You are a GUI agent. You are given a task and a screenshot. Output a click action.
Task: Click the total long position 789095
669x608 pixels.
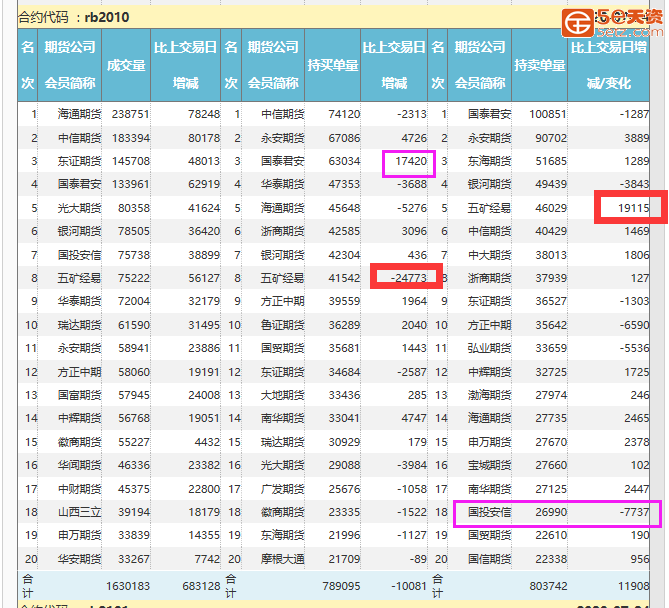tap(335, 585)
